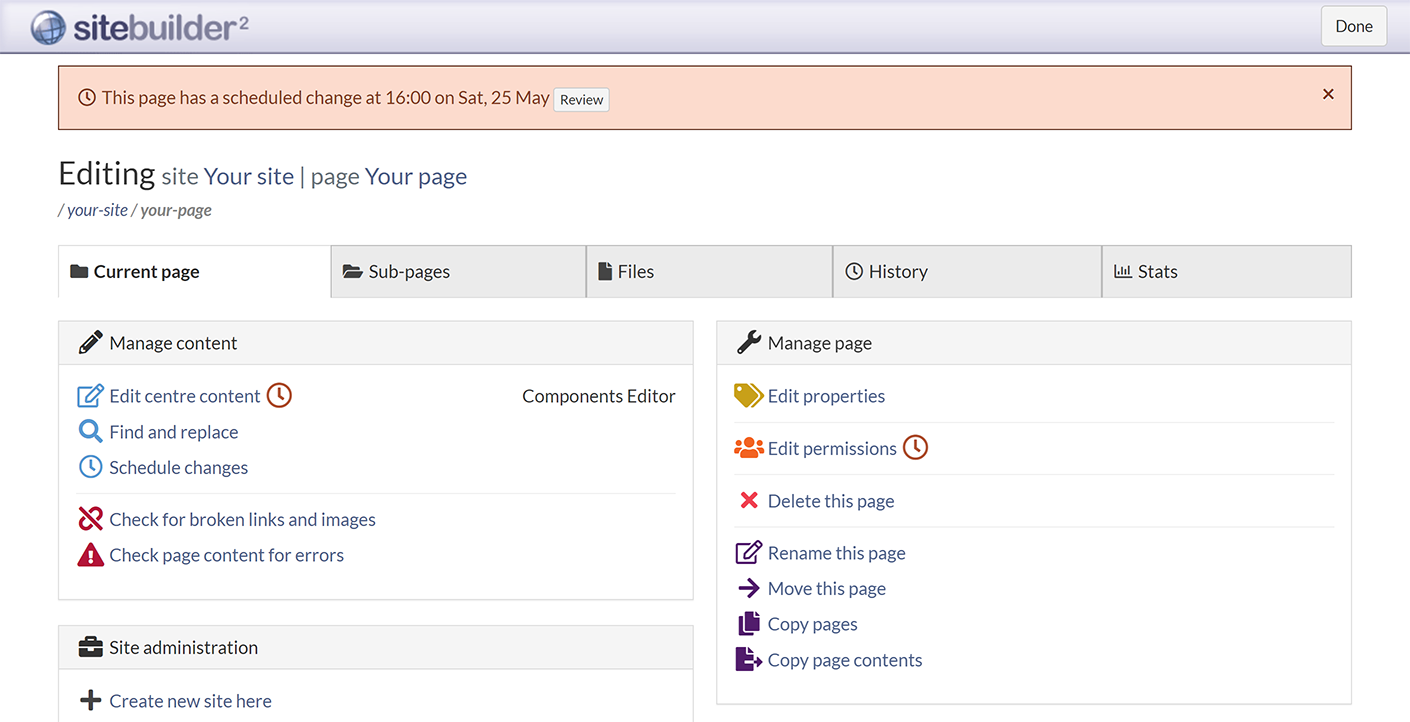
Task: Click the scheduled-change clock beside Edit permissions
Action: tap(915, 448)
